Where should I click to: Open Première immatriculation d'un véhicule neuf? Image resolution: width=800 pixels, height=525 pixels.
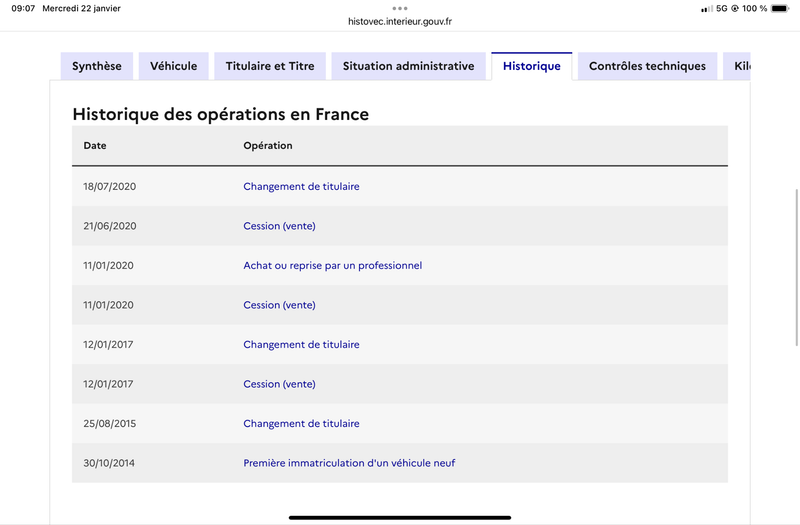point(349,463)
